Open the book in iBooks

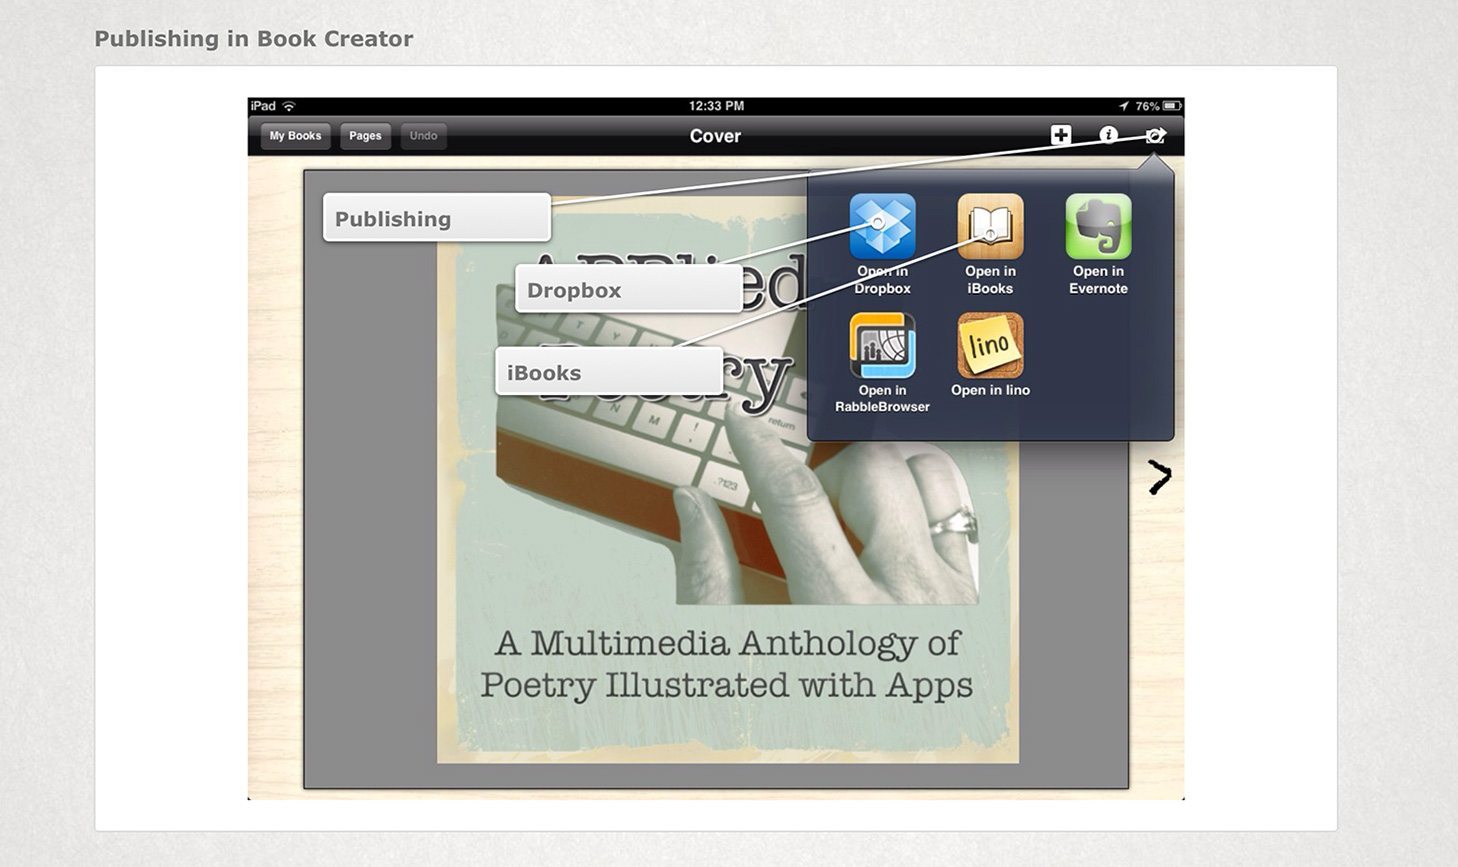(990, 227)
